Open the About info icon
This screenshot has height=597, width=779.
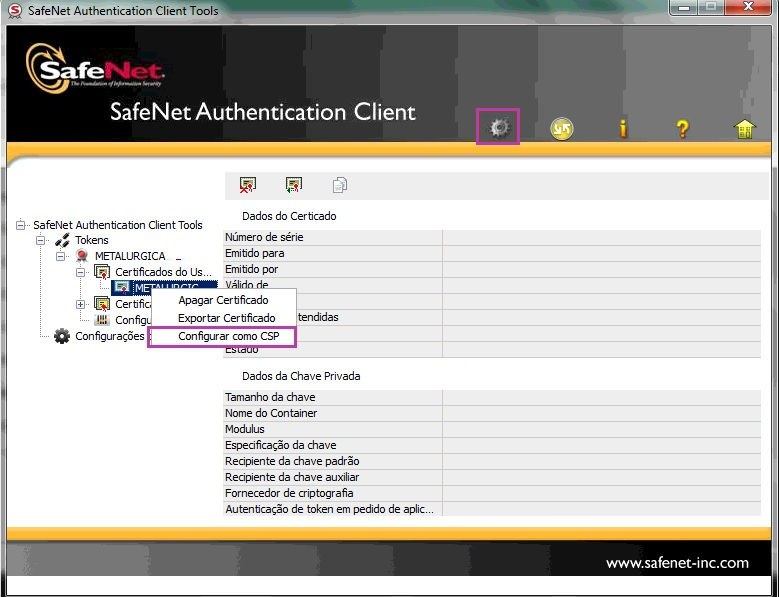pos(623,129)
